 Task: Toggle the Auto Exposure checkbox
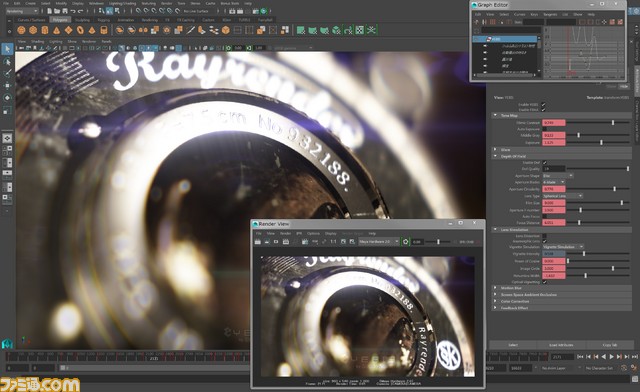[x=544, y=129]
